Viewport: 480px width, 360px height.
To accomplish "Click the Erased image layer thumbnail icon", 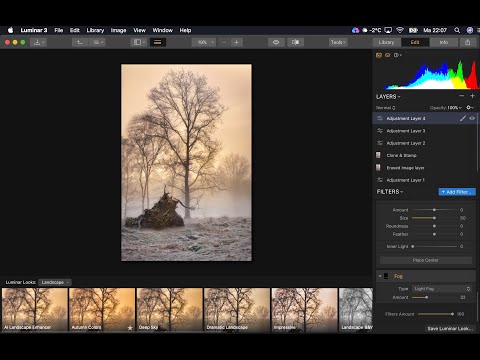I will (x=378, y=168).
